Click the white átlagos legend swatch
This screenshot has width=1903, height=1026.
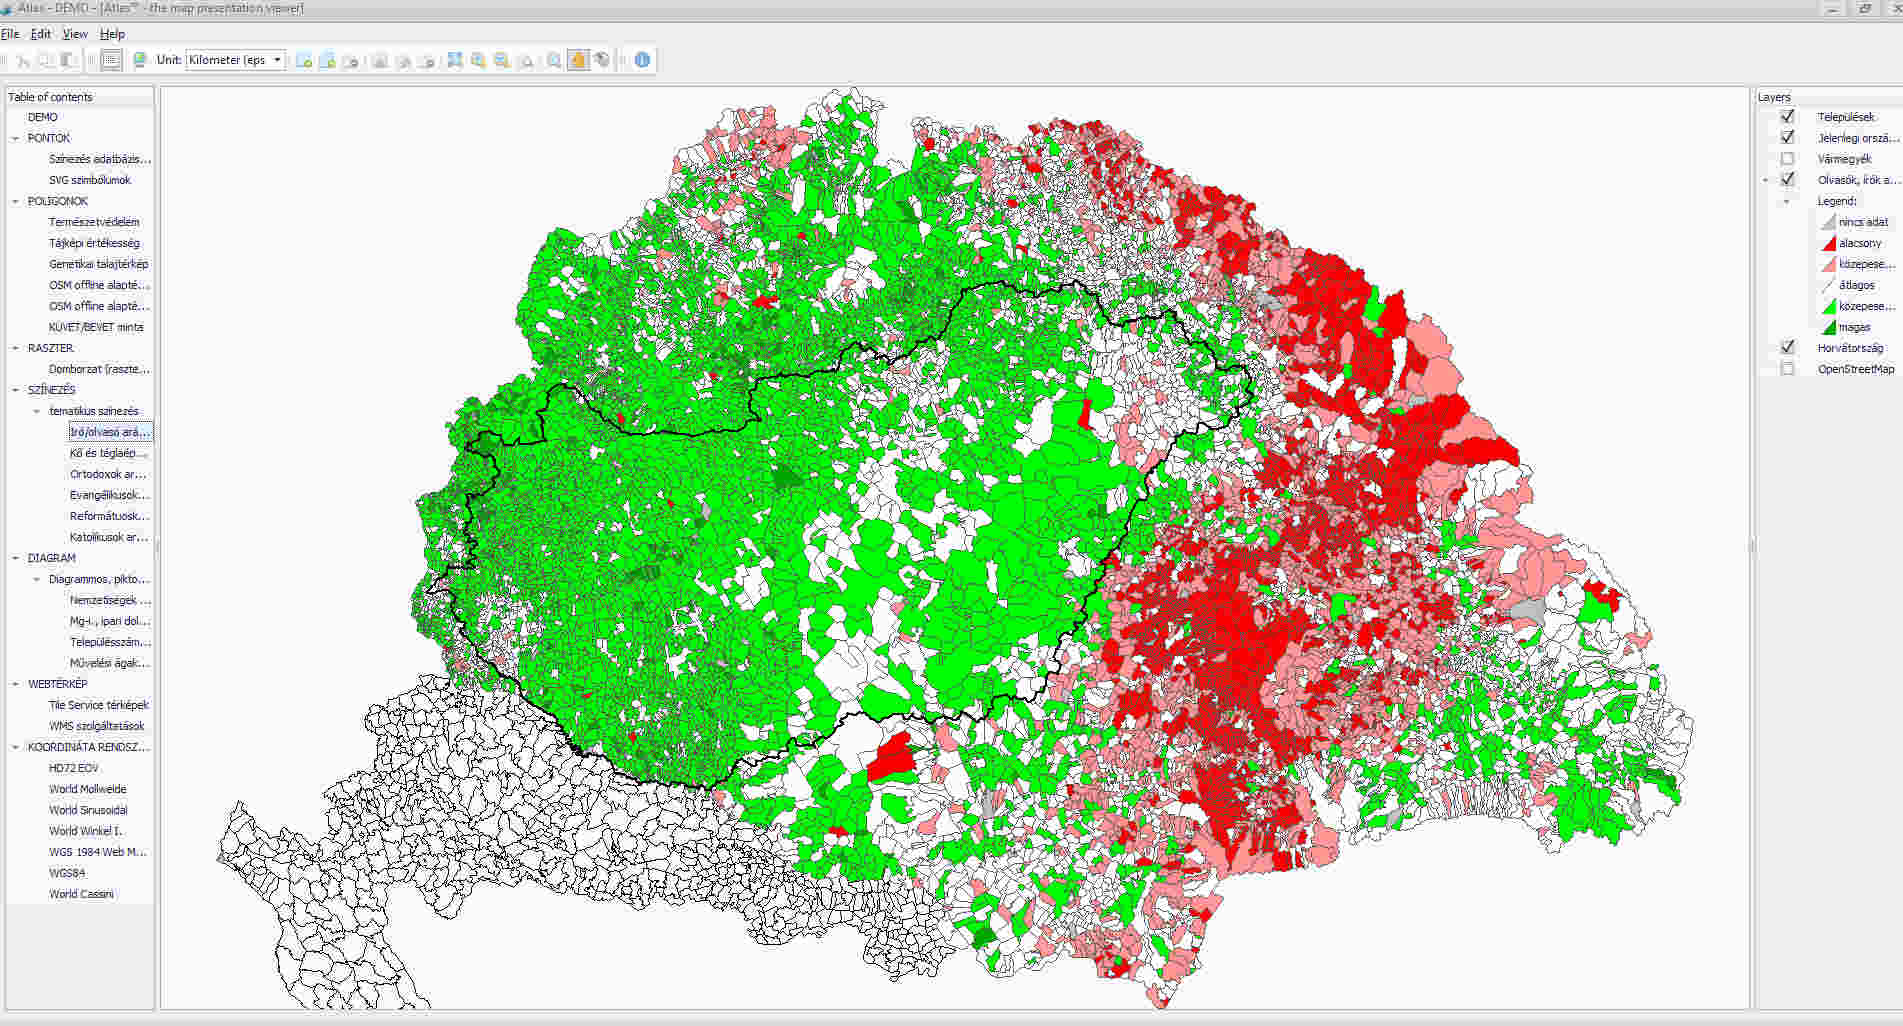point(1828,285)
